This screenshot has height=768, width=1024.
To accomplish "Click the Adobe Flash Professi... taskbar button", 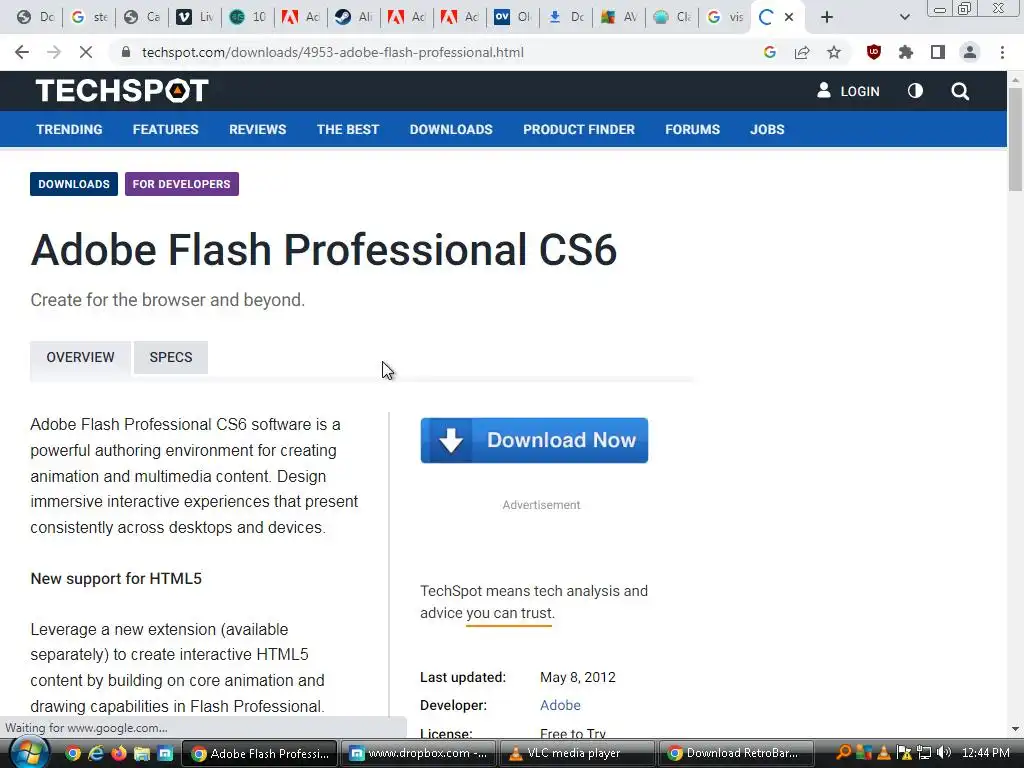I will click(259, 753).
